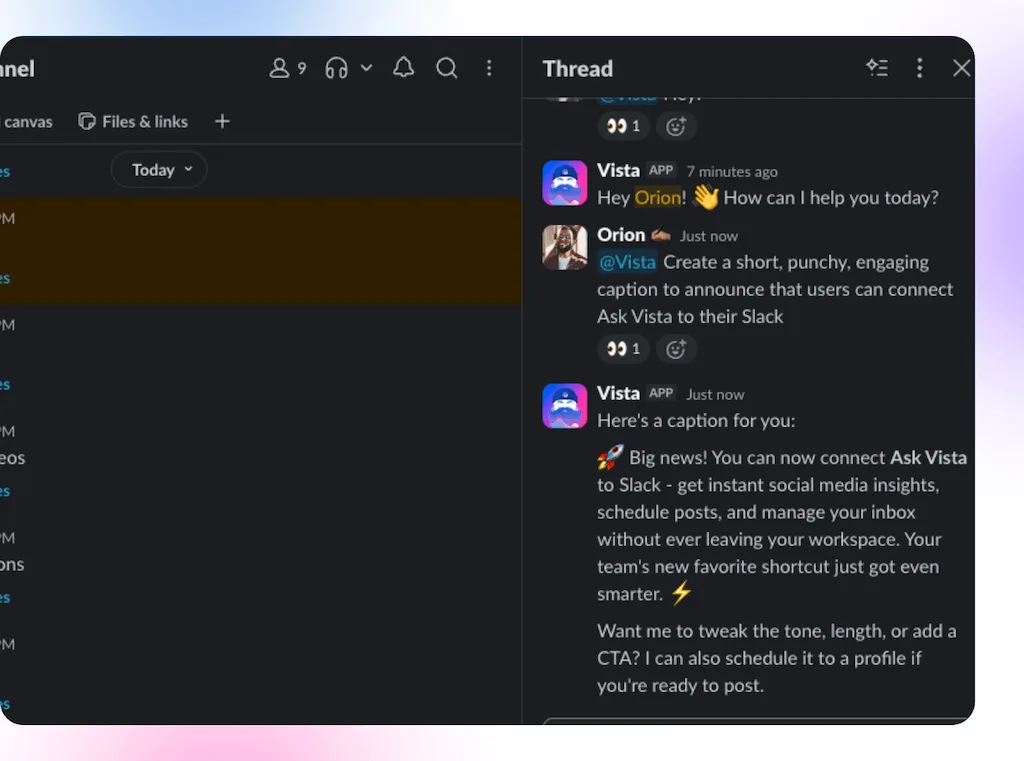Expand the huddle options chevron

click(366, 68)
